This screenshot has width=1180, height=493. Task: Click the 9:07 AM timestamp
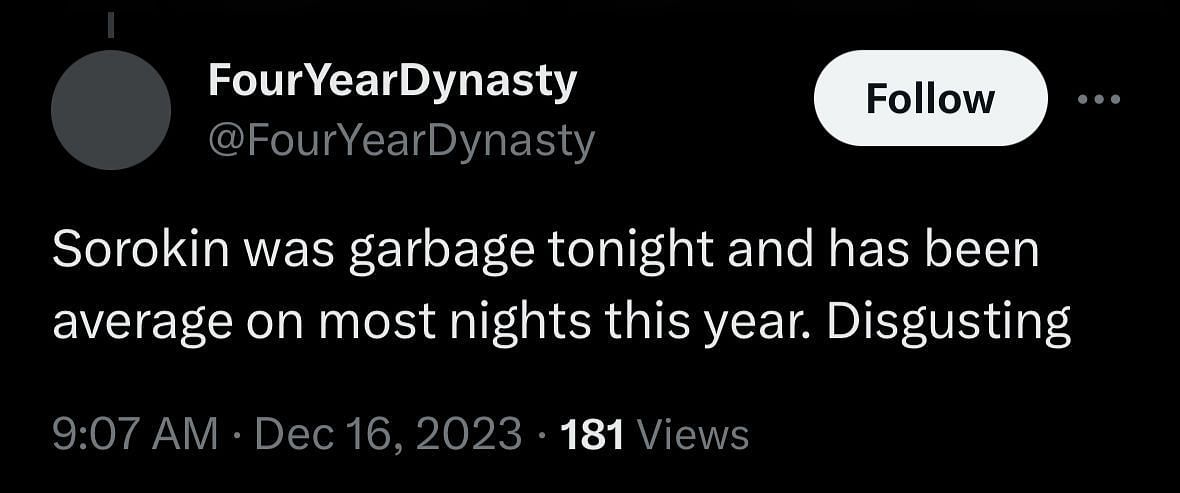click(x=134, y=434)
